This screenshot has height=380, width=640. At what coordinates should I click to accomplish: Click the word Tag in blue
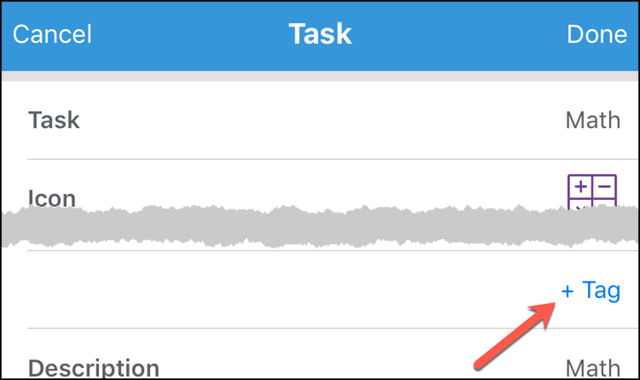(x=601, y=291)
